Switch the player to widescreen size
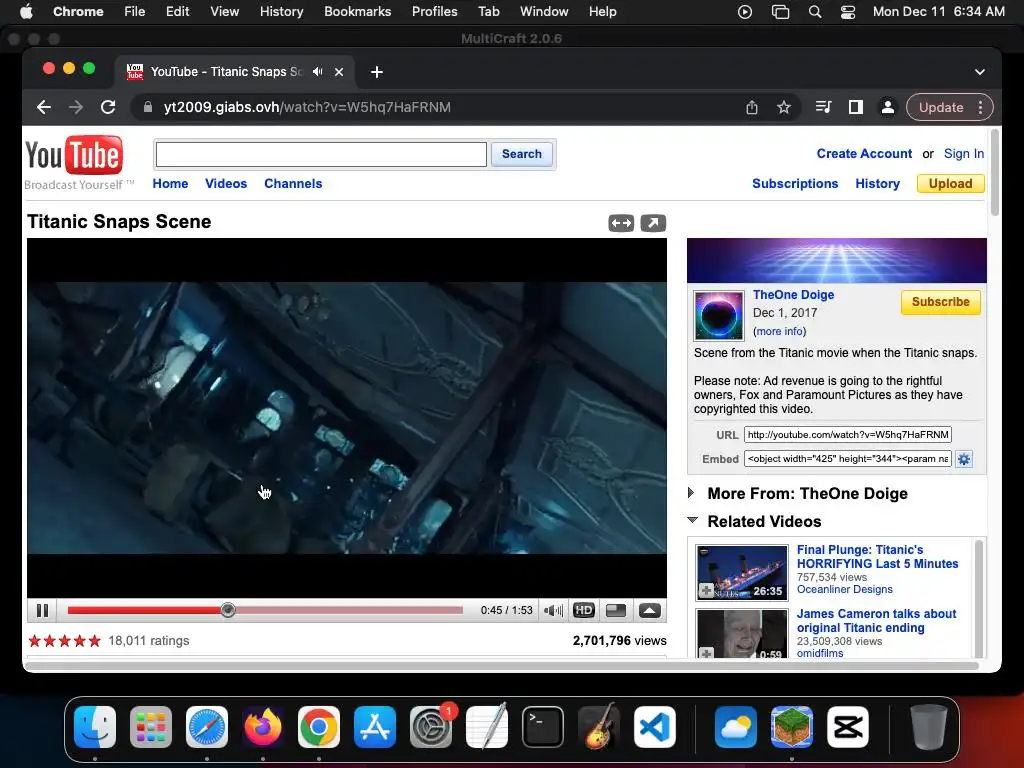Viewport: 1024px width, 768px height. 616,610
